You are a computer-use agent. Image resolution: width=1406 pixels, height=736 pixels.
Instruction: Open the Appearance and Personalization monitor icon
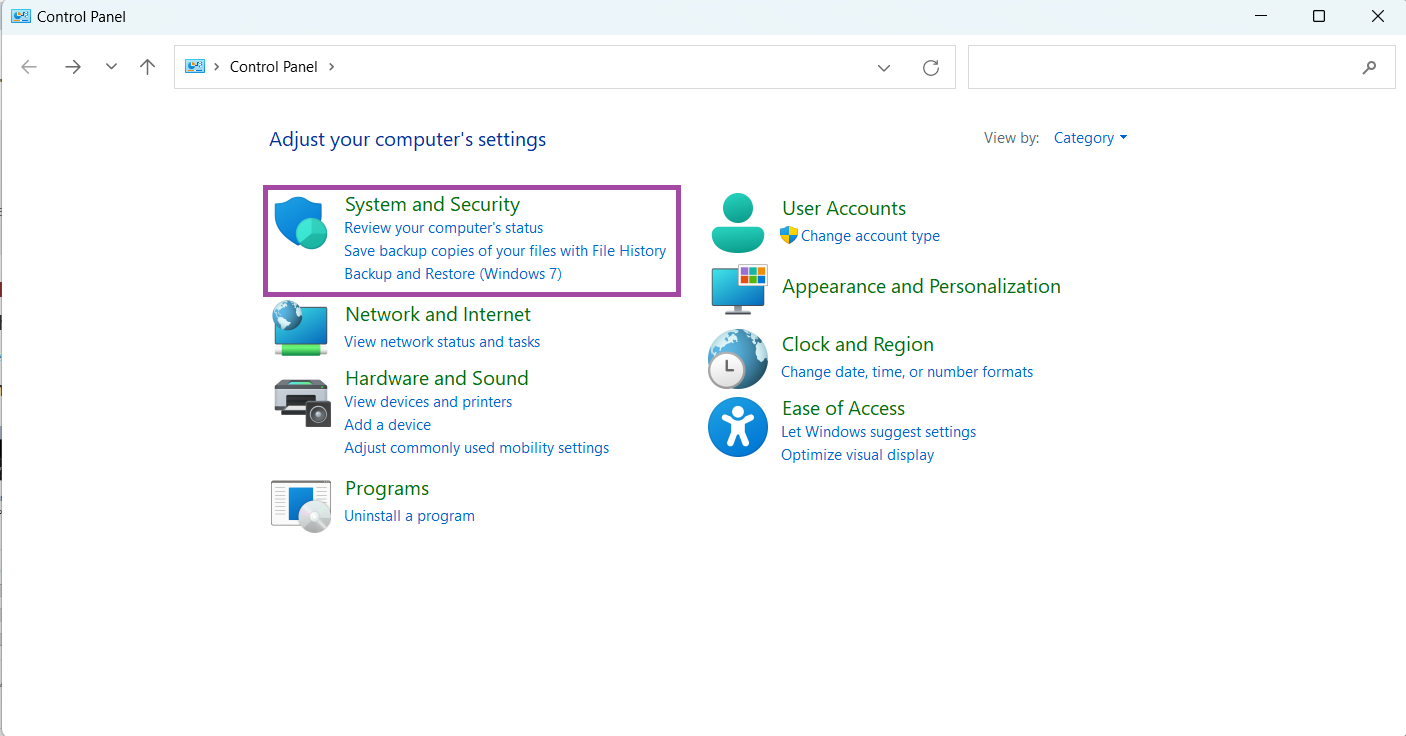[738, 289]
